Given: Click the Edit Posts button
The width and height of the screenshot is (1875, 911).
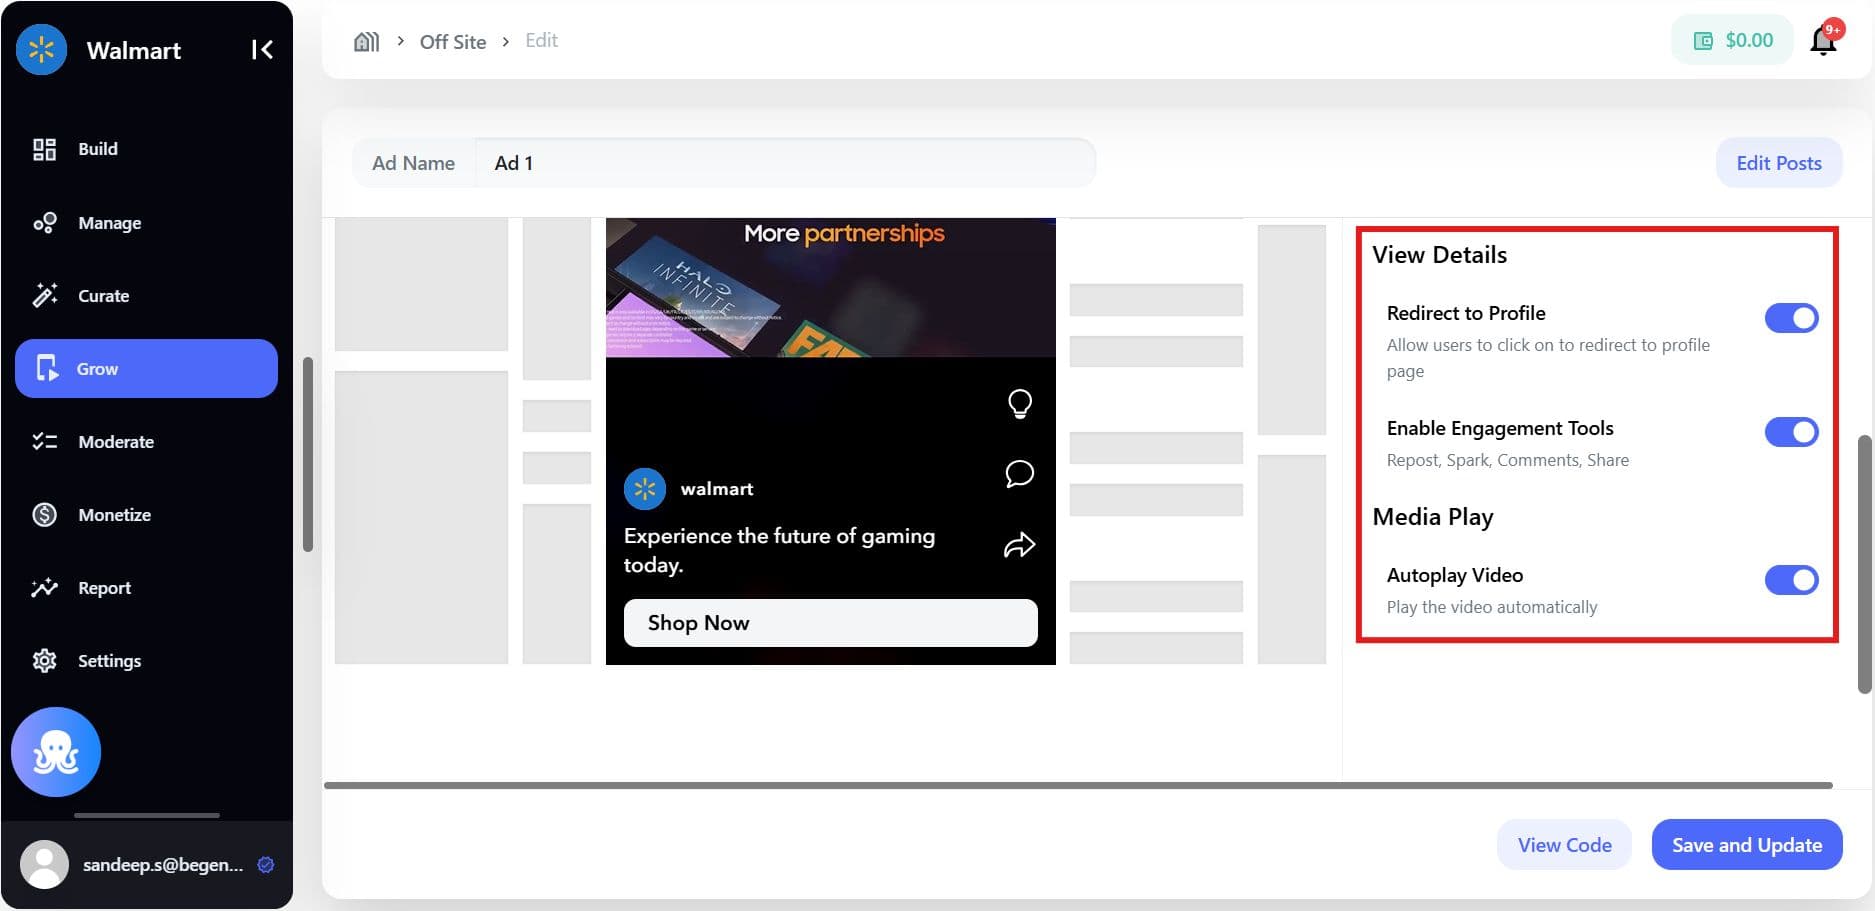Looking at the screenshot, I should (1779, 163).
